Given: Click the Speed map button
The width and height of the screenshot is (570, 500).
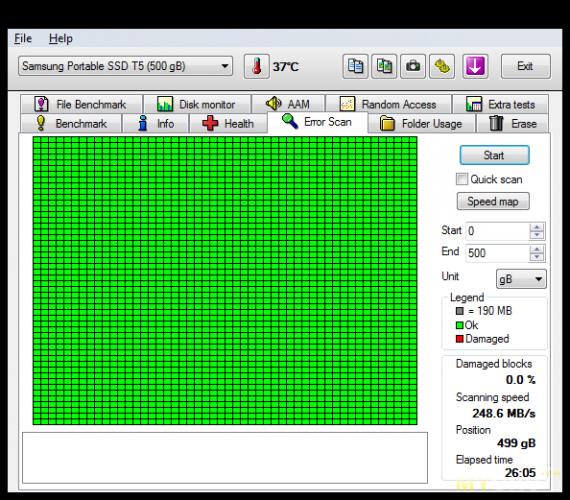Looking at the screenshot, I should tap(493, 201).
